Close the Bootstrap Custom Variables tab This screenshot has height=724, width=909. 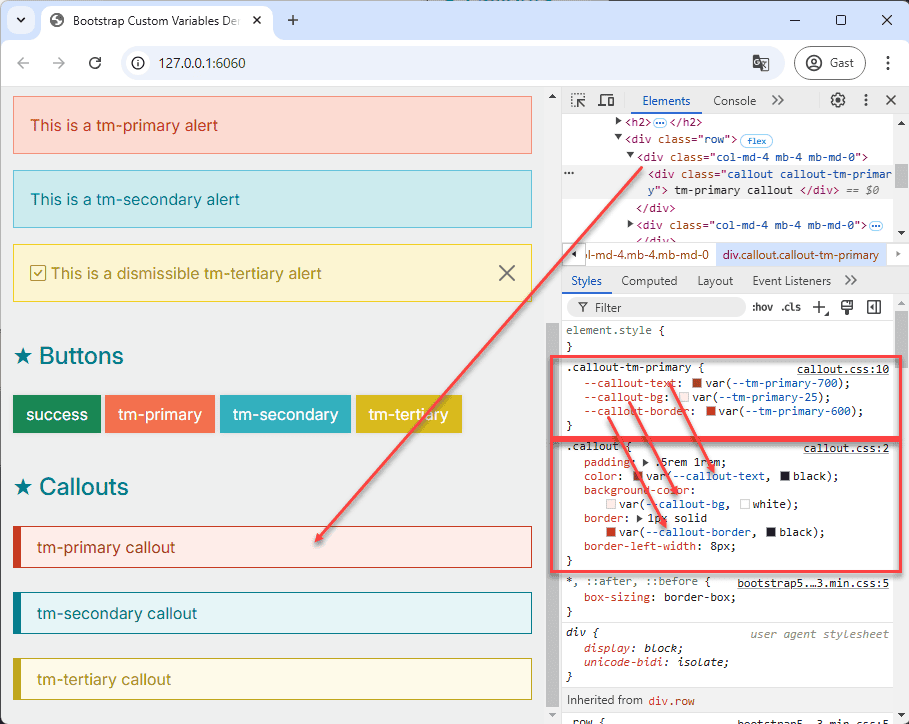(257, 20)
